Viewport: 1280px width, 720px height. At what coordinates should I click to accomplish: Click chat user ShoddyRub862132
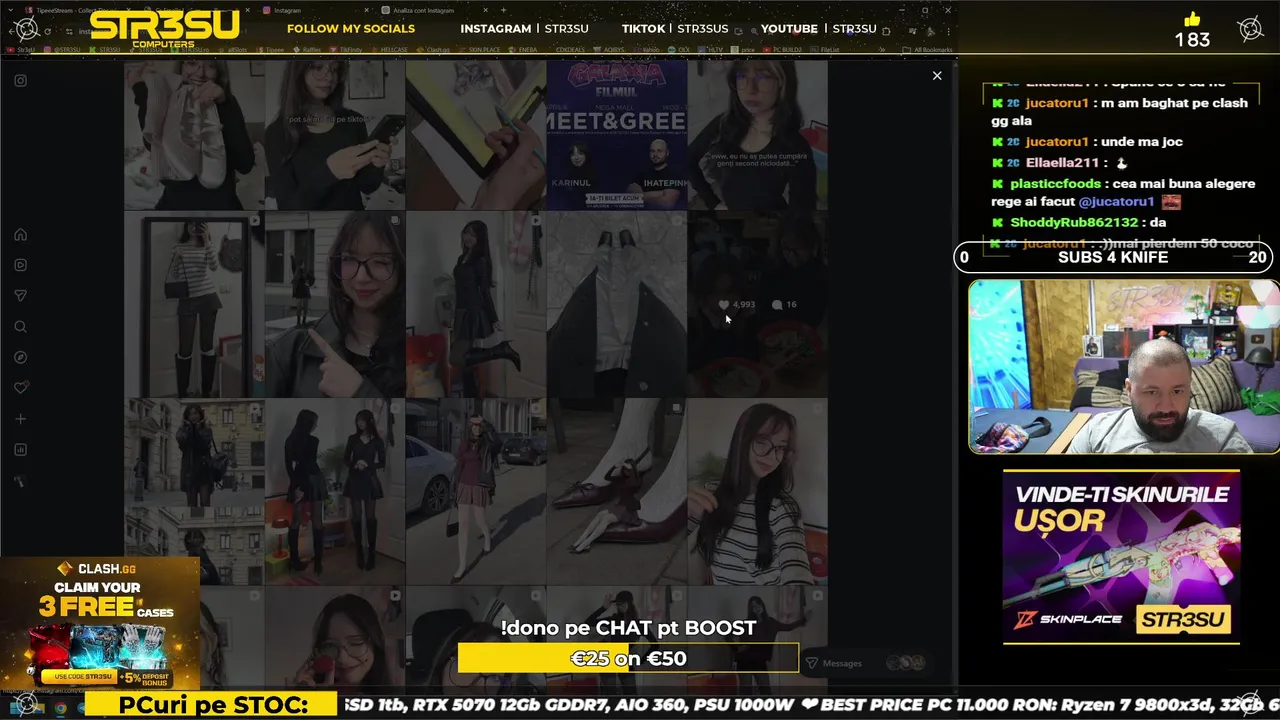(1074, 222)
